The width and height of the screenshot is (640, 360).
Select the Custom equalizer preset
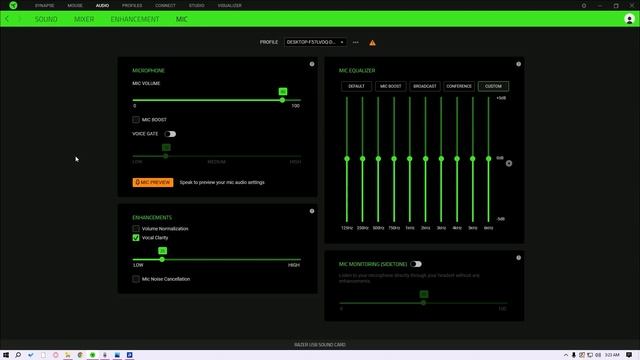click(x=493, y=86)
